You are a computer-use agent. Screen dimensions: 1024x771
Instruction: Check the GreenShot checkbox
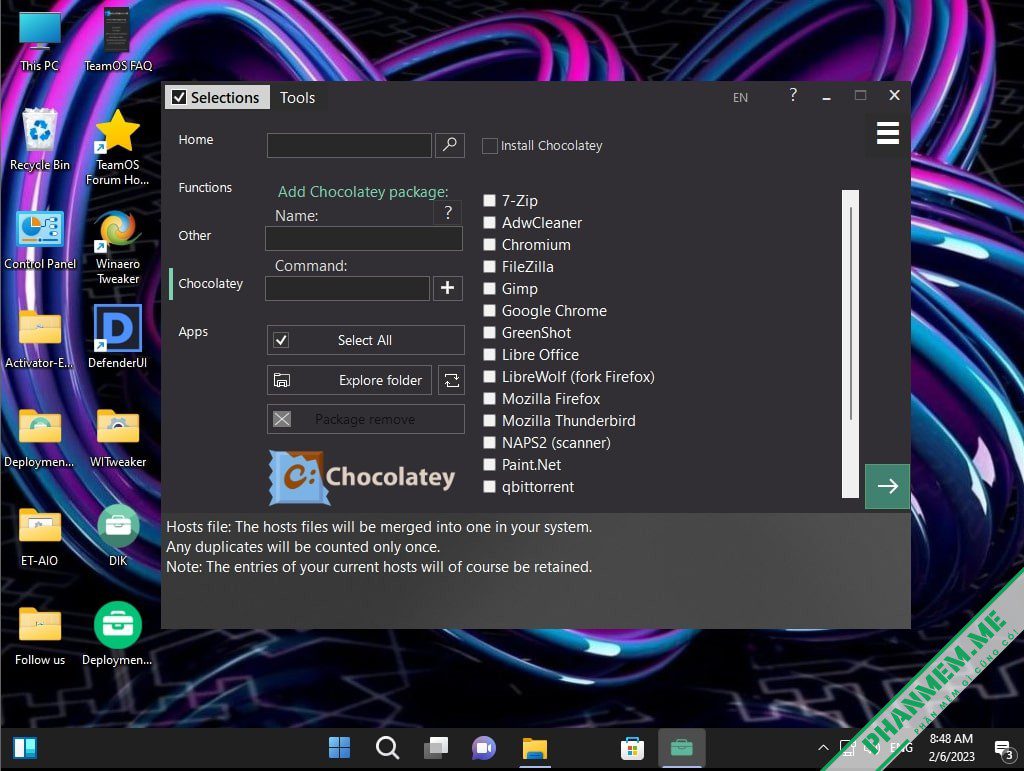tap(489, 332)
